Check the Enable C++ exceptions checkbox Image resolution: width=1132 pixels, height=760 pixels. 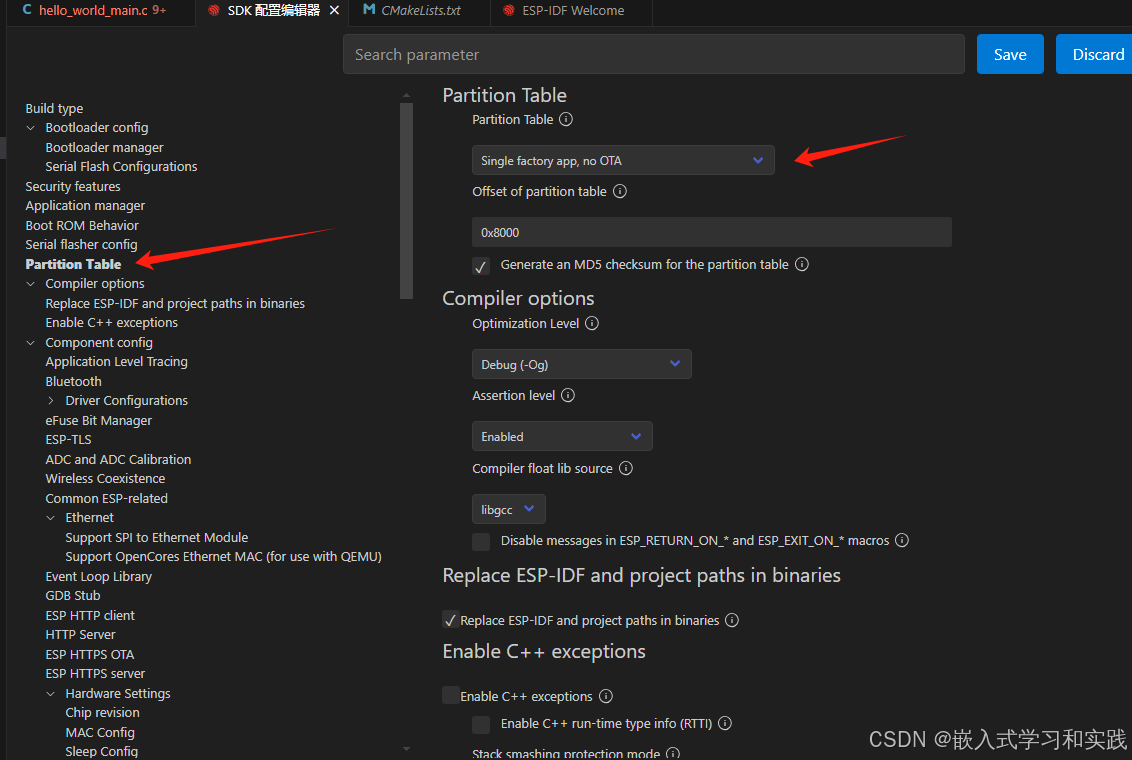pos(450,695)
